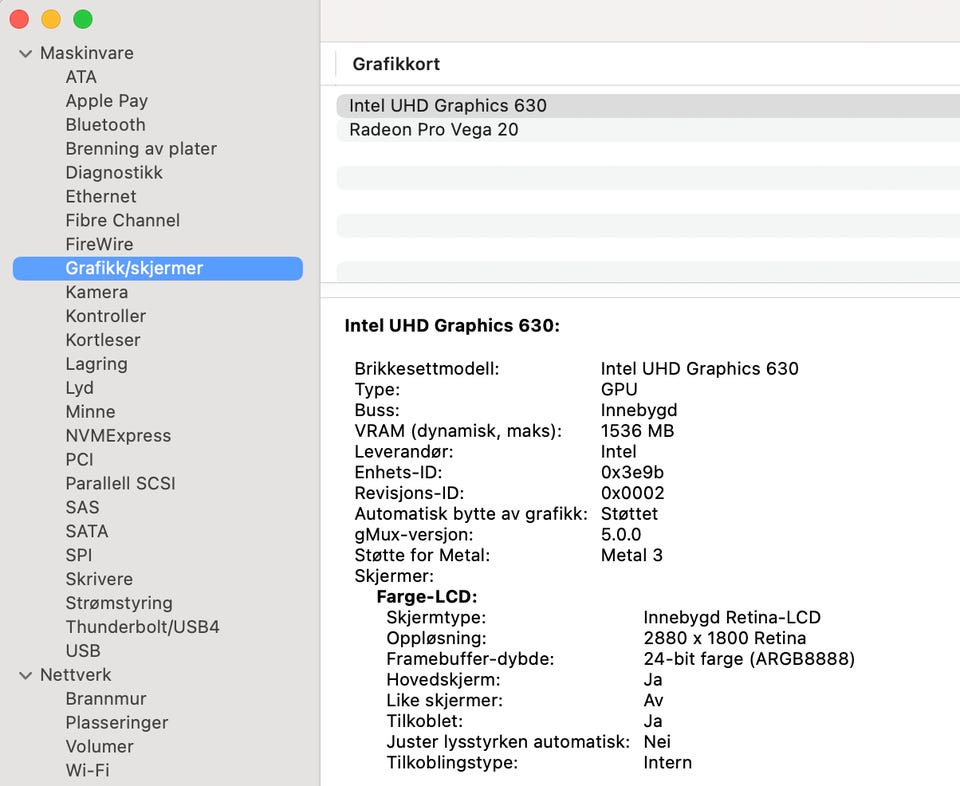This screenshot has height=786, width=960.
Task: Select Kontroller in the sidebar
Action: click(106, 316)
